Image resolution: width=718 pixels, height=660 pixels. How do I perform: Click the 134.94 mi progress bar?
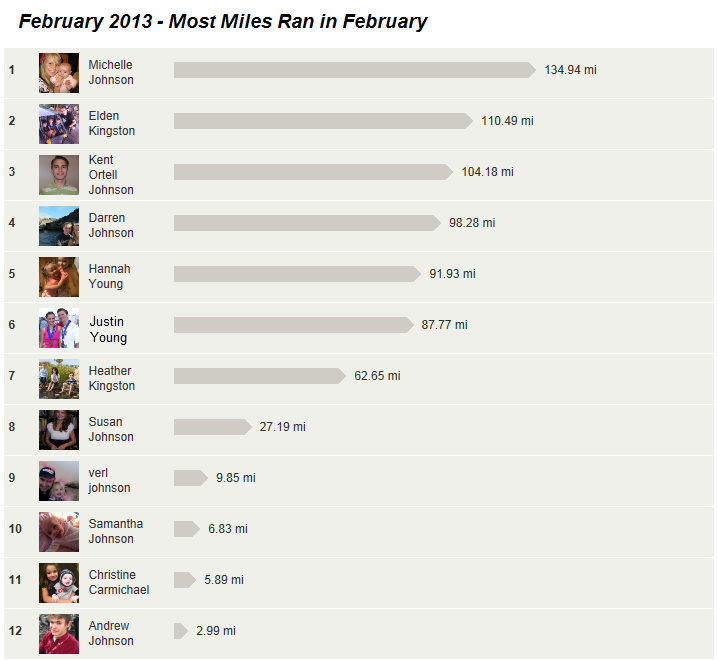355,70
